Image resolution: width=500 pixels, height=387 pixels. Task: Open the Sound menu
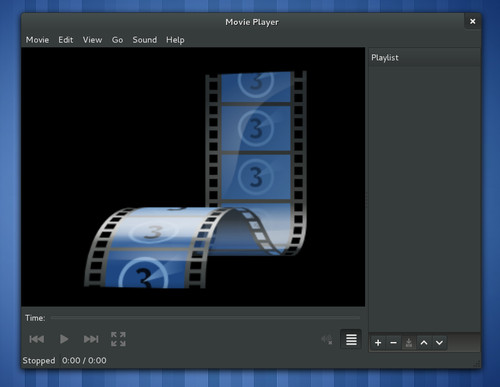coord(145,40)
